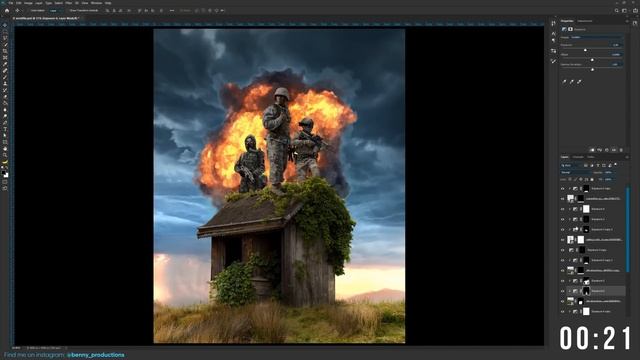Select the Move tool in the toolbox
Image resolution: width=640 pixels, height=360 pixels.
tap(5, 25)
